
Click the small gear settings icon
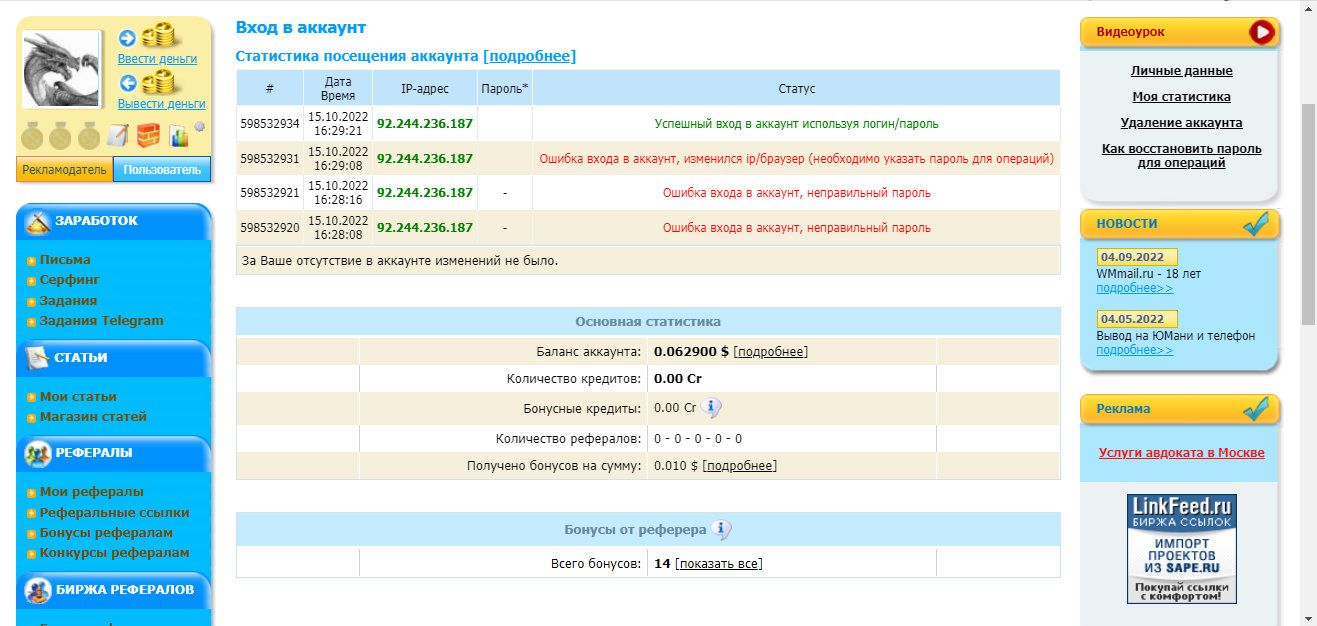(x=200, y=127)
